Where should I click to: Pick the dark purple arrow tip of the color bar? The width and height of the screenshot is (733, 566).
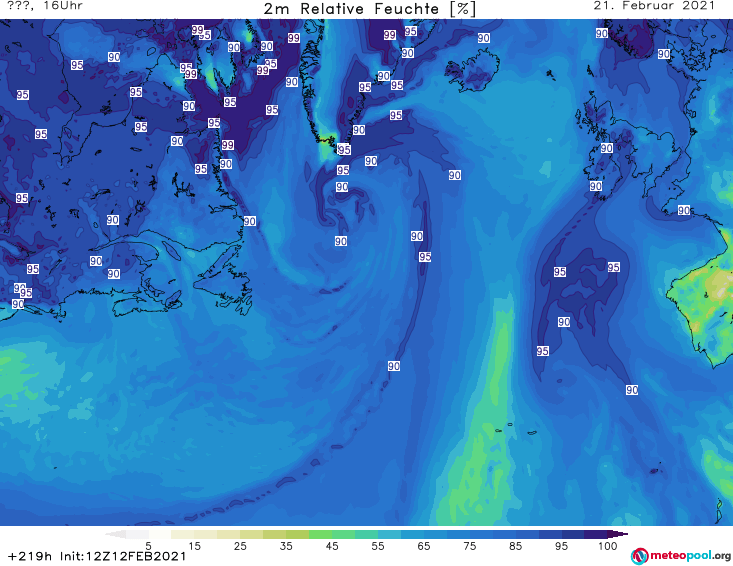tap(619, 534)
